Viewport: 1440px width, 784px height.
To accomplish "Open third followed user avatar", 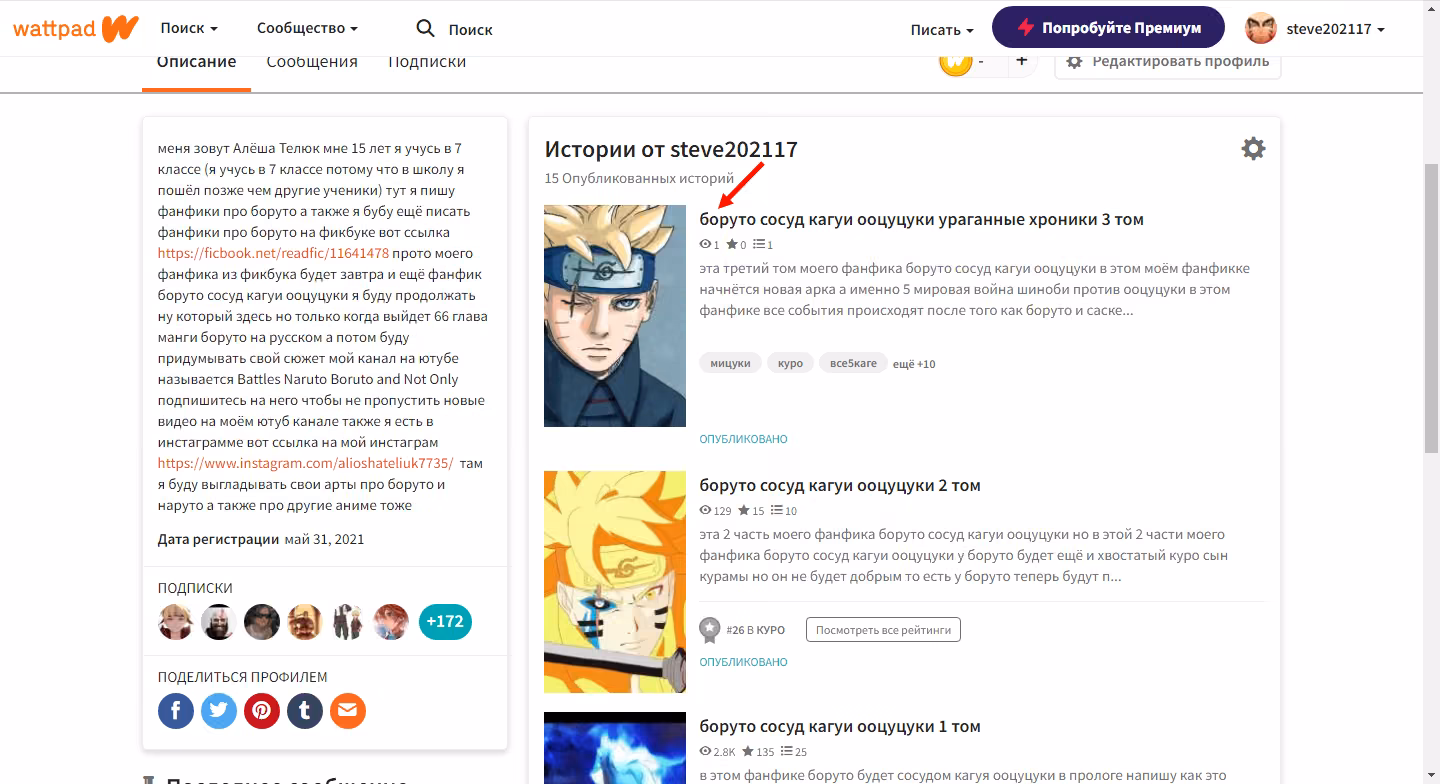I will tap(262, 622).
